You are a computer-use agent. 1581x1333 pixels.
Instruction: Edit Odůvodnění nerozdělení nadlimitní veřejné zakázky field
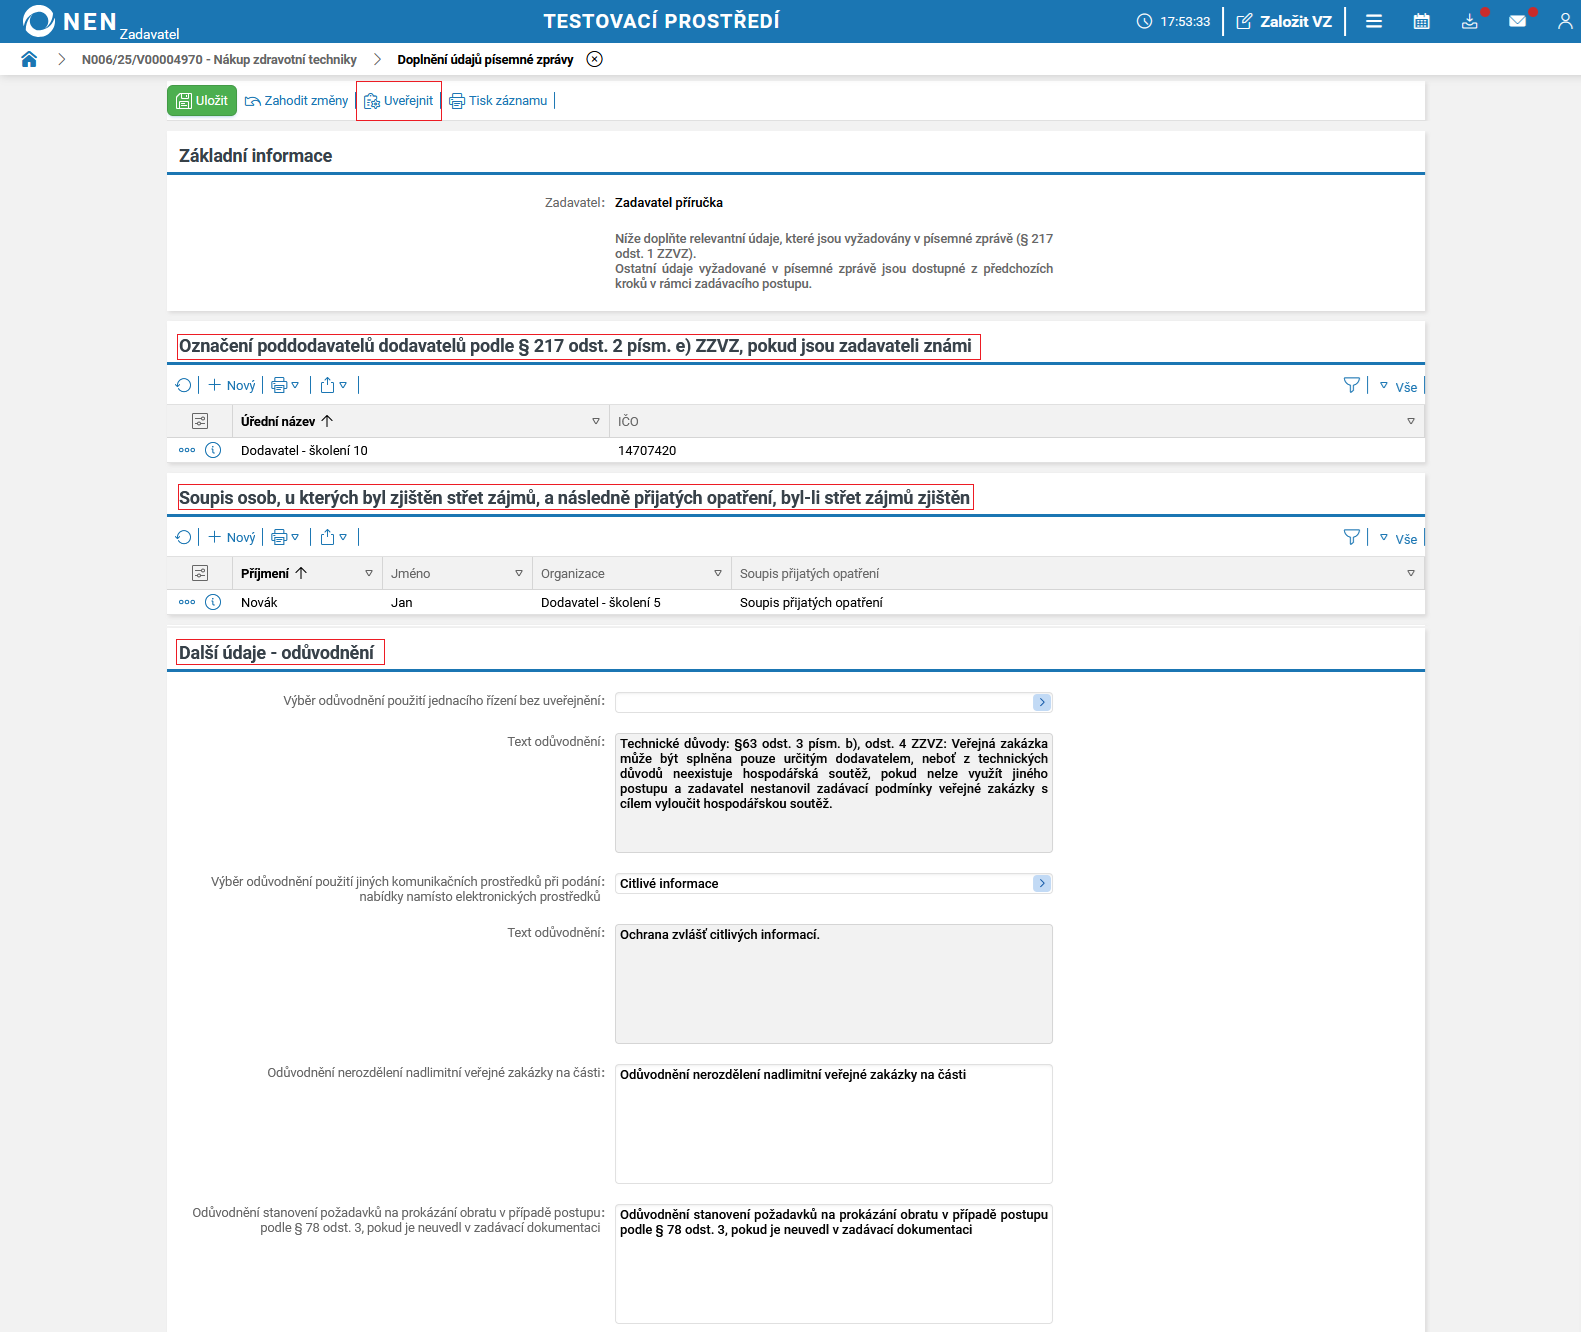[x=834, y=1124]
